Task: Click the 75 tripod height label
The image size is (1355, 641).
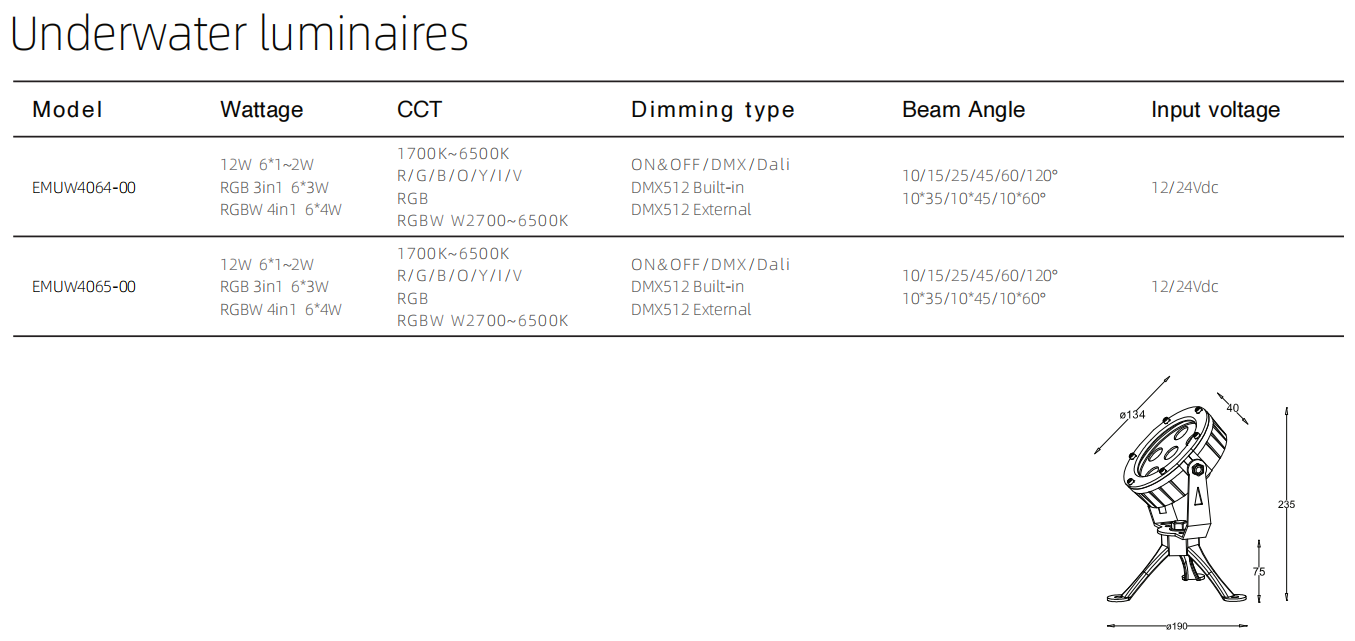Action: [1258, 572]
